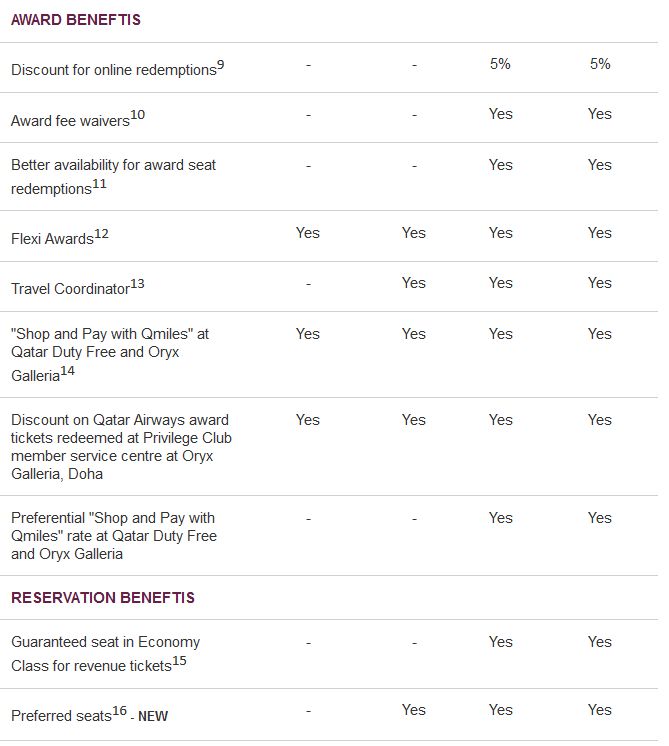The image size is (669, 746).
Task: Click footnote 13 beside Travel Coordinator
Action: click(x=138, y=284)
